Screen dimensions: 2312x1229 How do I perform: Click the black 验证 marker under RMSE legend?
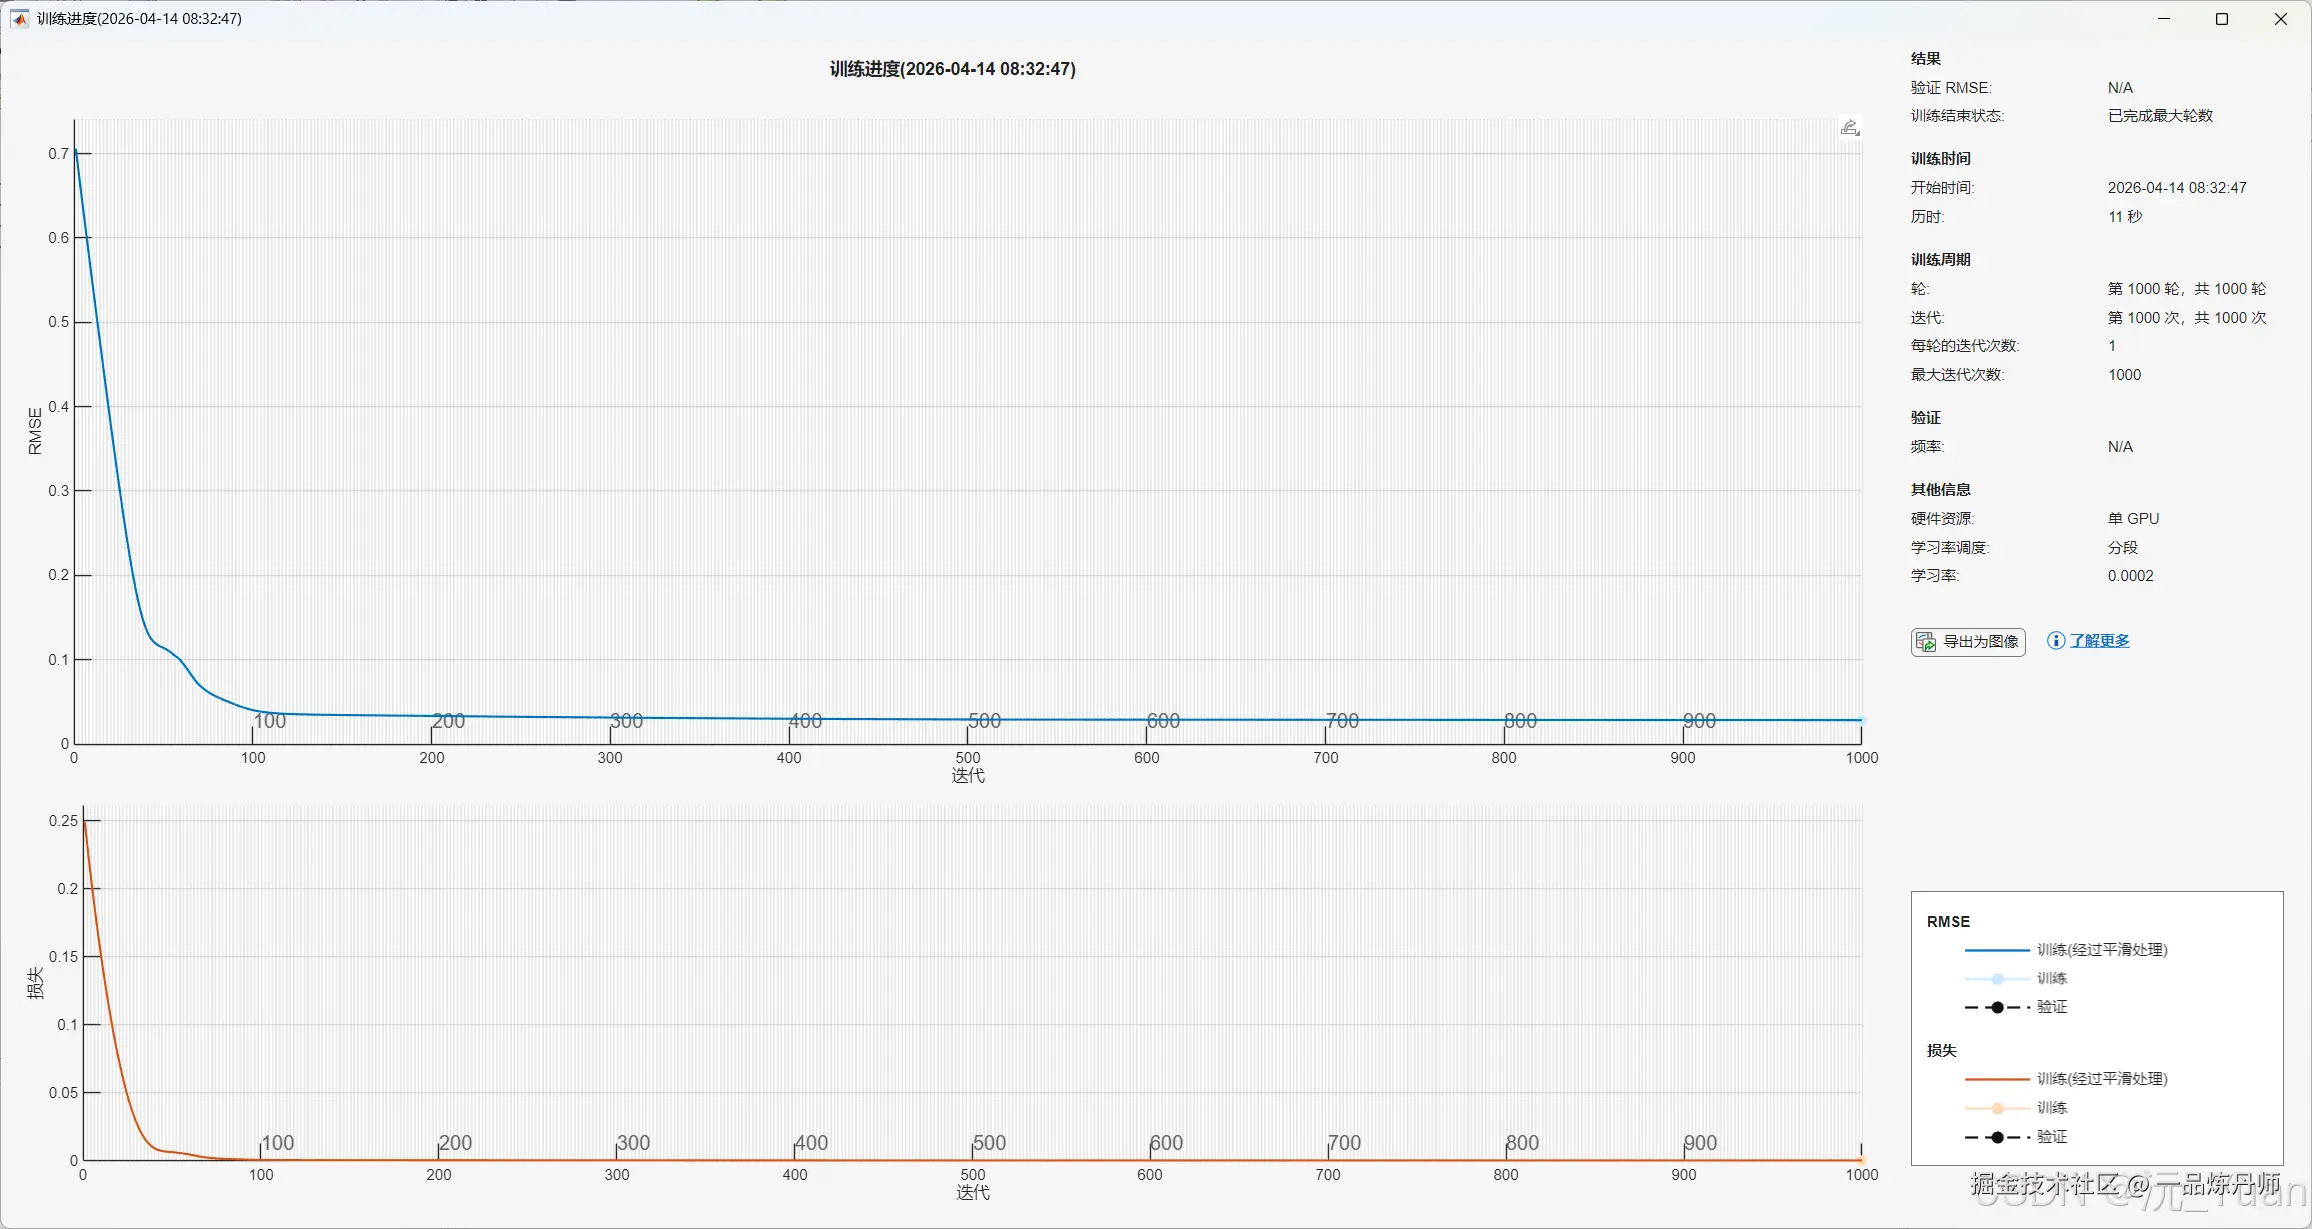(x=1997, y=1007)
